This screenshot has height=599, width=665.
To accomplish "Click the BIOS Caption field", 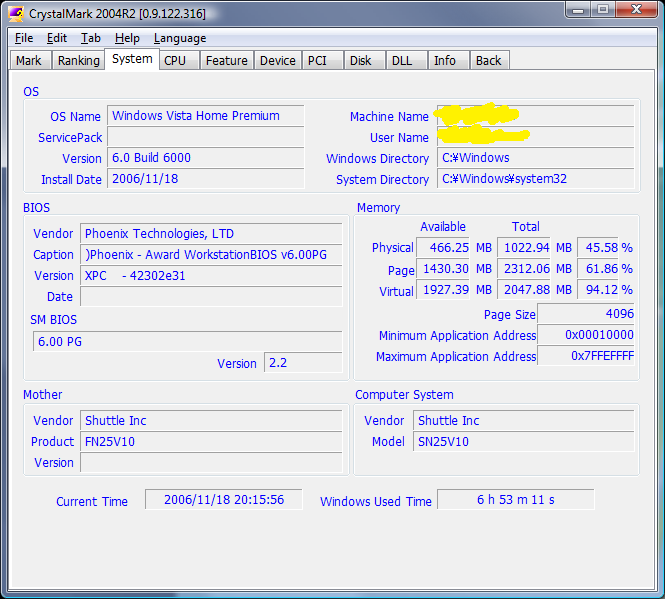I will point(211,255).
